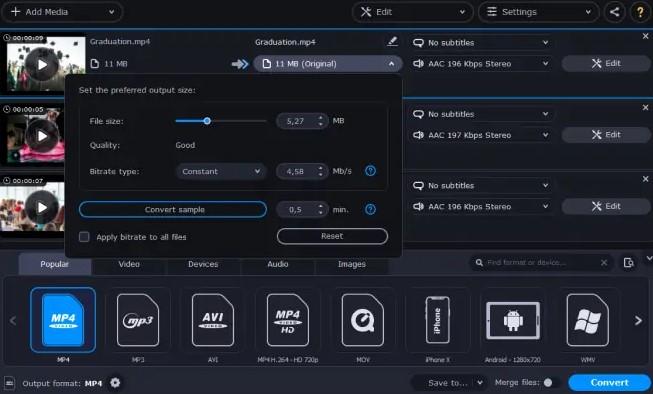Select the Android 1280x720 preset icon

pyautogui.click(x=513, y=320)
